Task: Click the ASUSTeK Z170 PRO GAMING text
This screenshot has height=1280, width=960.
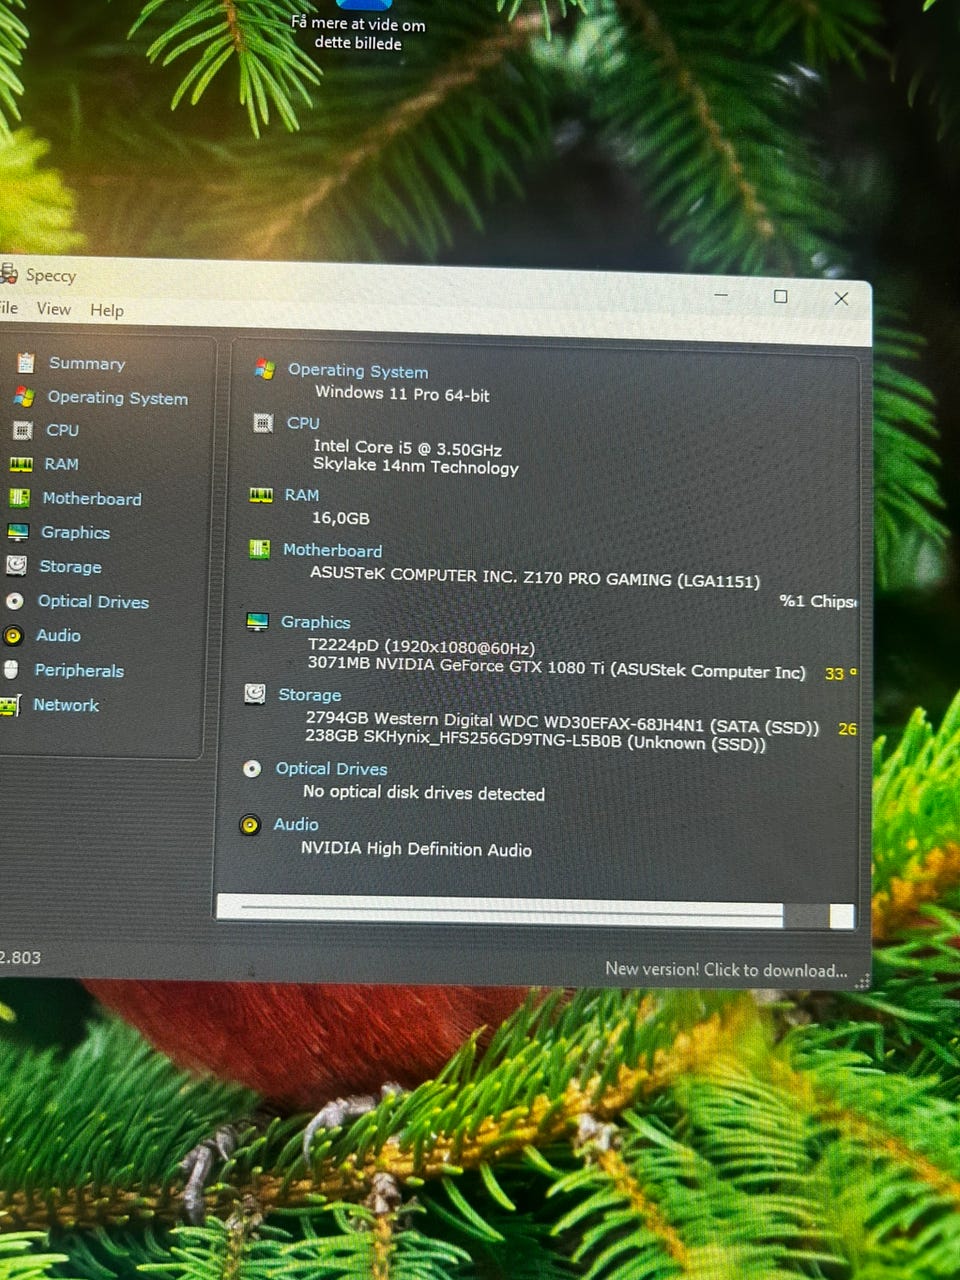Action: [535, 578]
